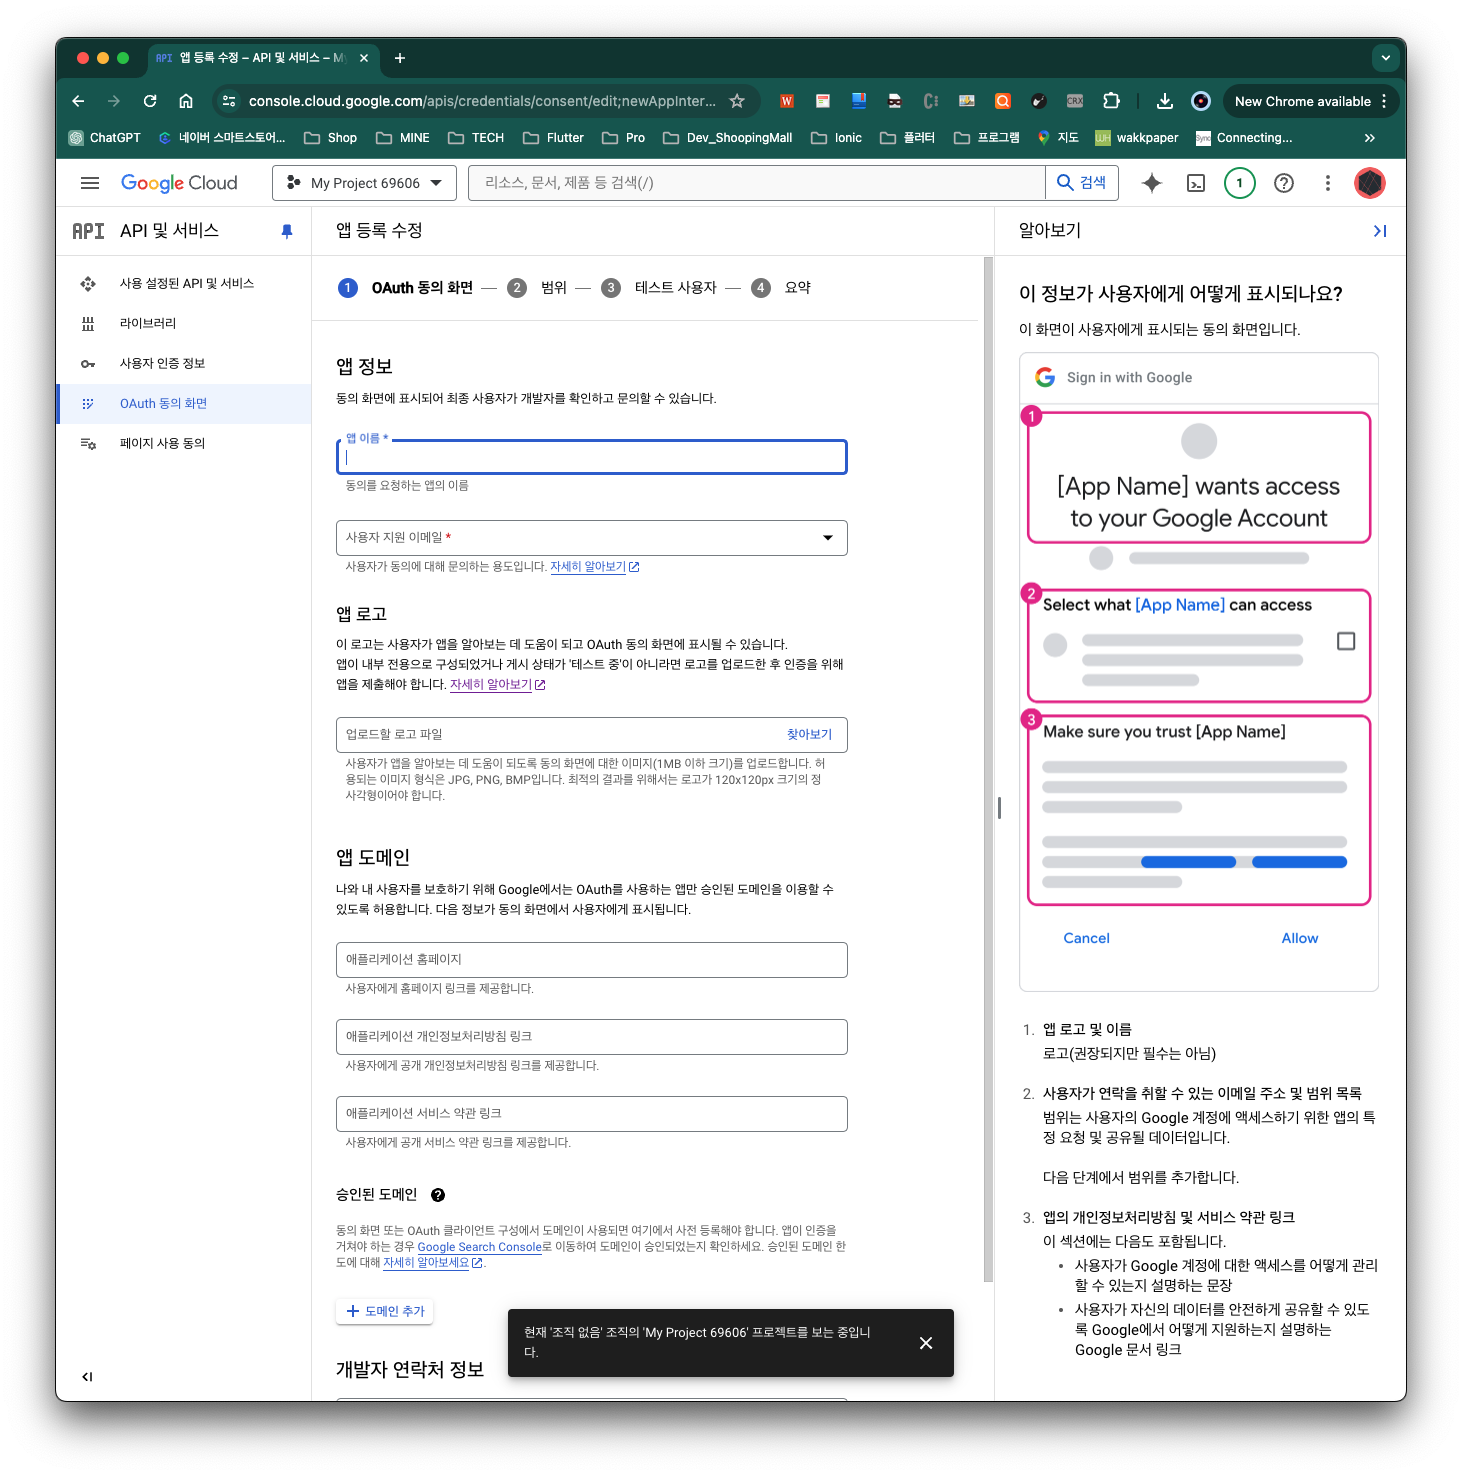Open the Google Search Console link
The width and height of the screenshot is (1462, 1475).
pyautogui.click(x=479, y=1247)
